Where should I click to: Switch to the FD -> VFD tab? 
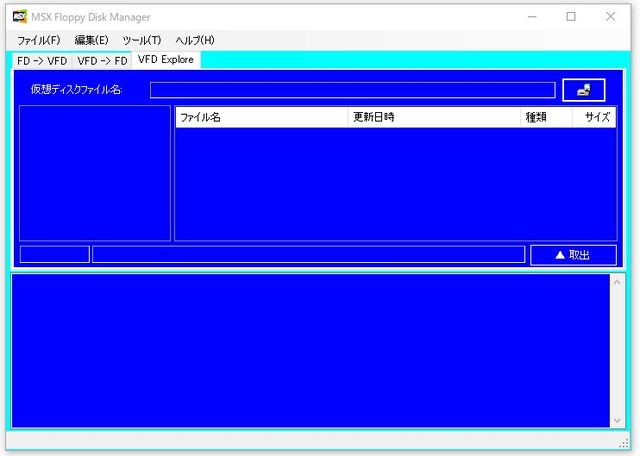(x=42, y=61)
